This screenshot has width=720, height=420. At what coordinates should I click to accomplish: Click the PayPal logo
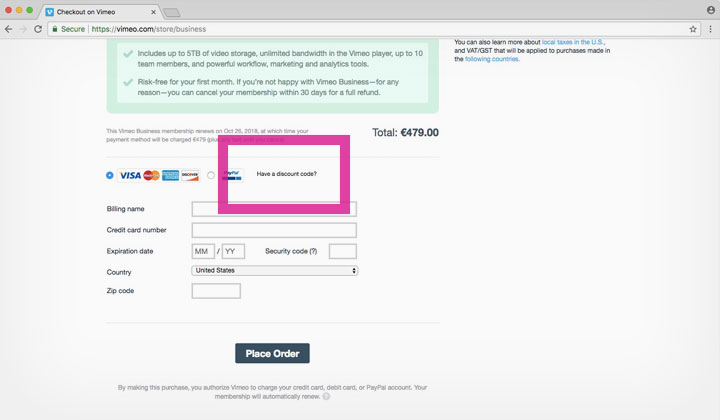232,175
